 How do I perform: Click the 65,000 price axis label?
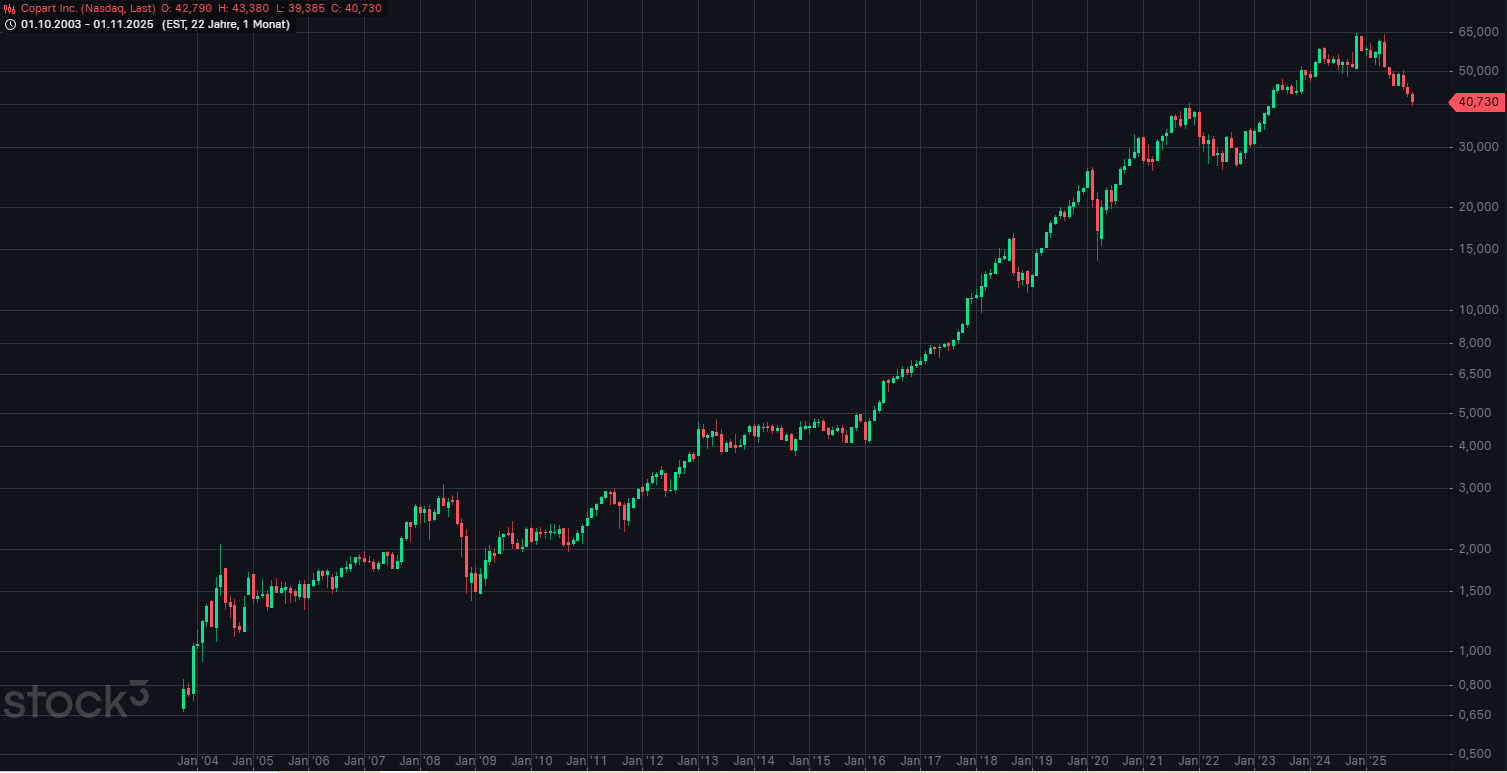click(x=1478, y=33)
